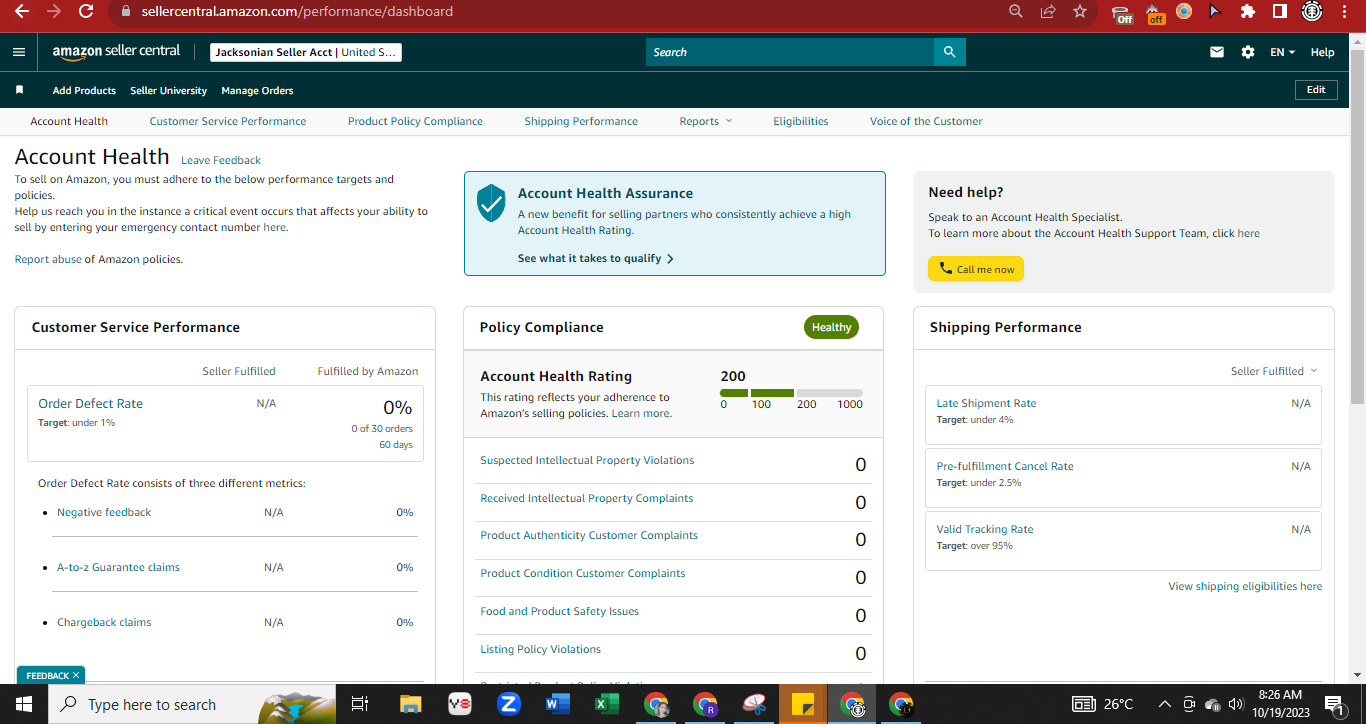Open the Order Defect Rate link
The width and height of the screenshot is (1366, 724).
click(90, 403)
